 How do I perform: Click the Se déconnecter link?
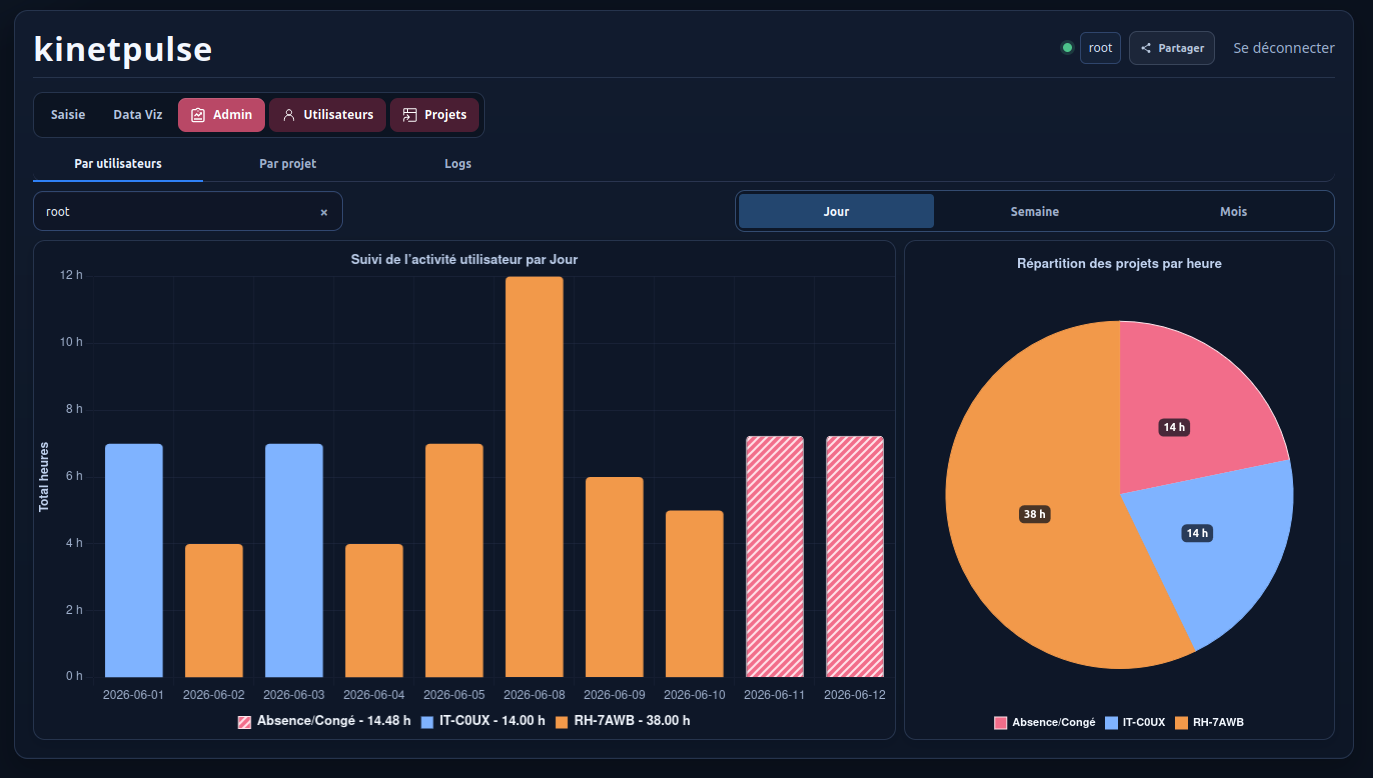[1284, 48]
